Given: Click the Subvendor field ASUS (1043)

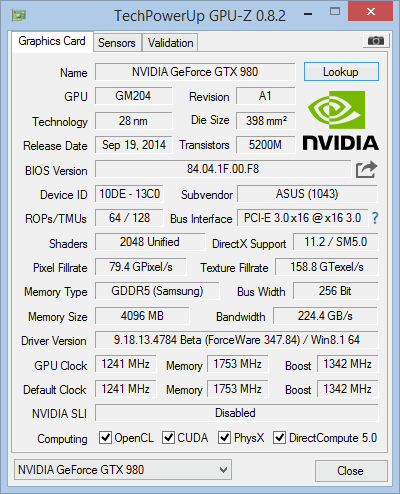Looking at the screenshot, I should pos(307,194).
